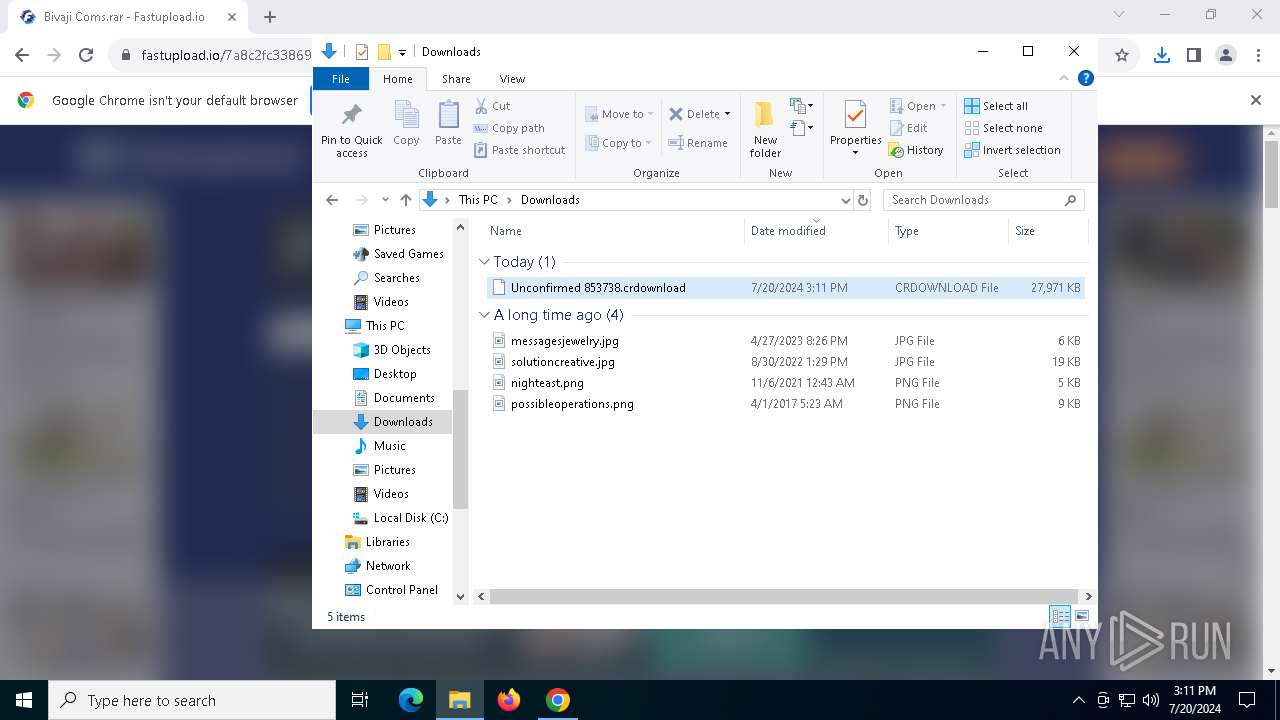Image resolution: width=1280 pixels, height=720 pixels.
Task: Click Cut in Clipboard group
Action: (493, 106)
